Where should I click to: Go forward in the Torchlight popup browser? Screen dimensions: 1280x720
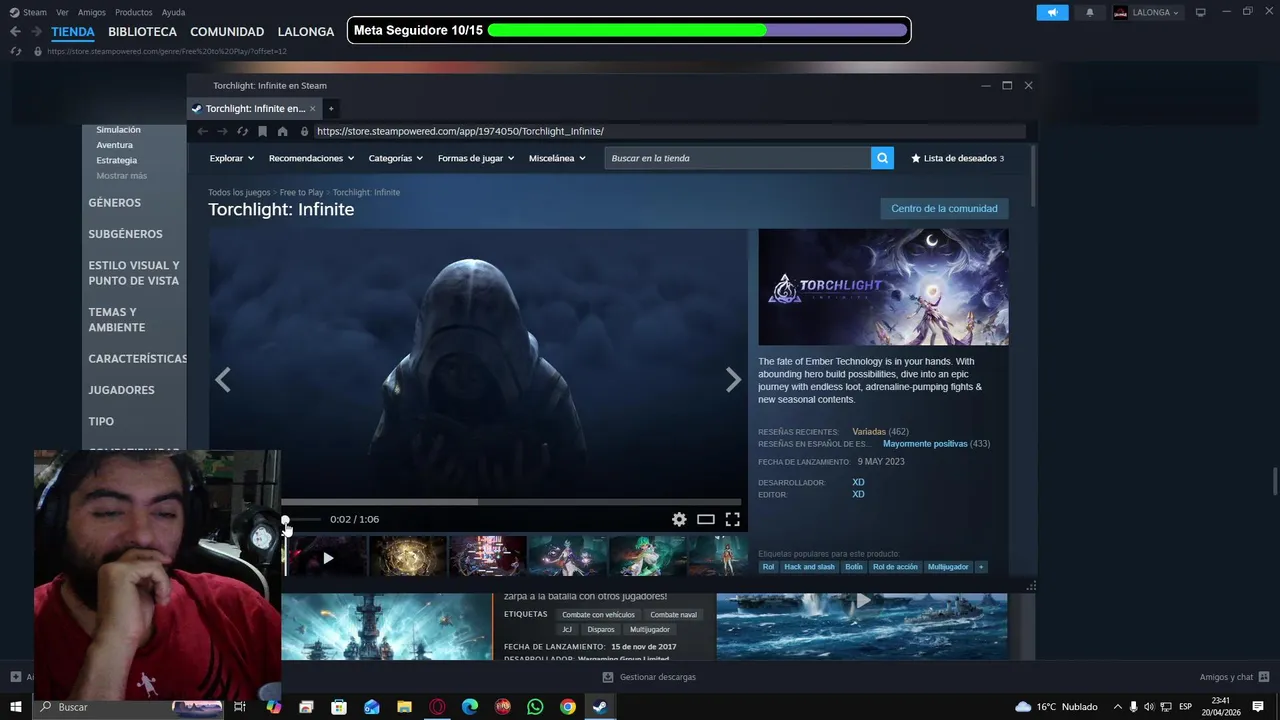(222, 131)
